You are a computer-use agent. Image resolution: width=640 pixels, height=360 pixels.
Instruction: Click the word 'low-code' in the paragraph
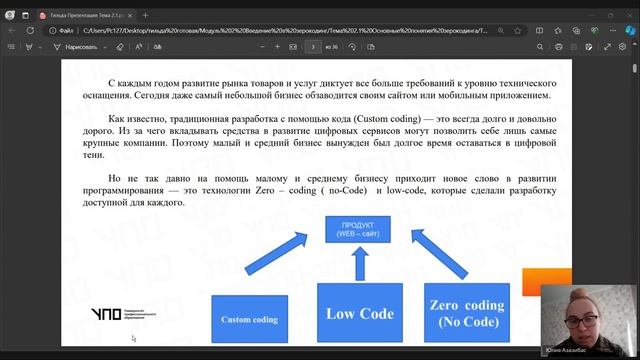point(405,190)
